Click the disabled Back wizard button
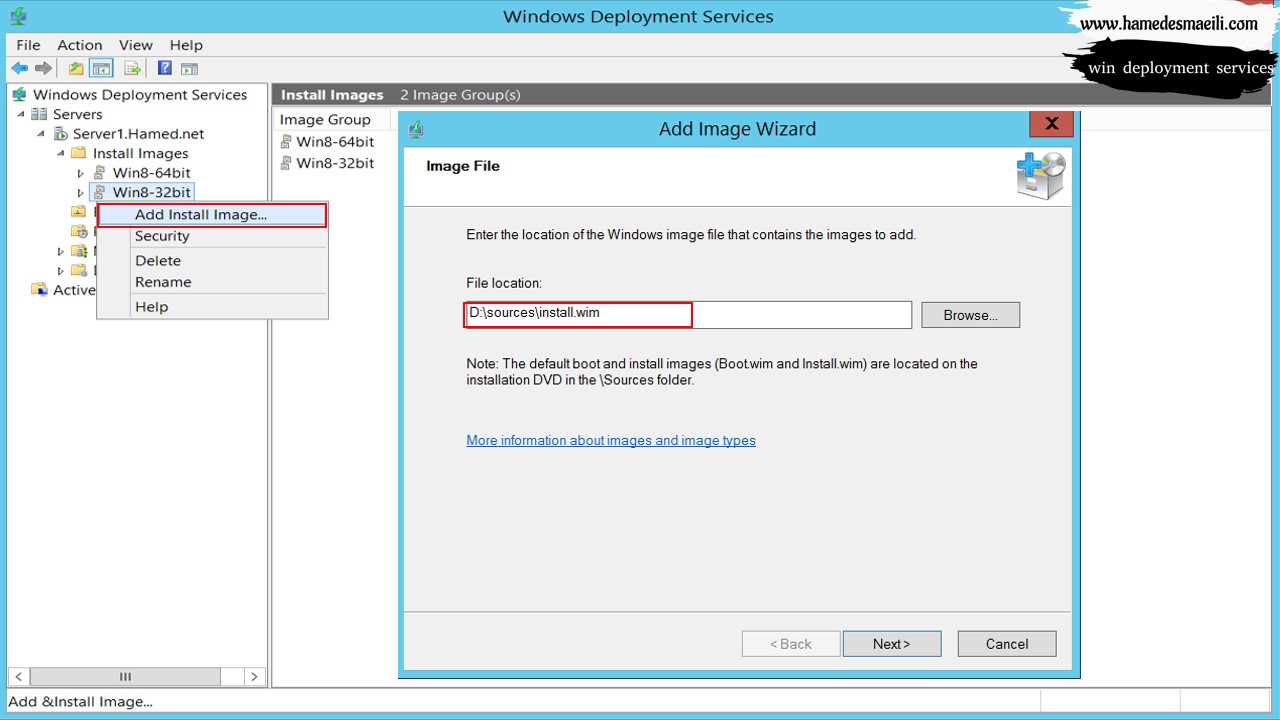Viewport: 1280px width, 720px height. [x=791, y=644]
